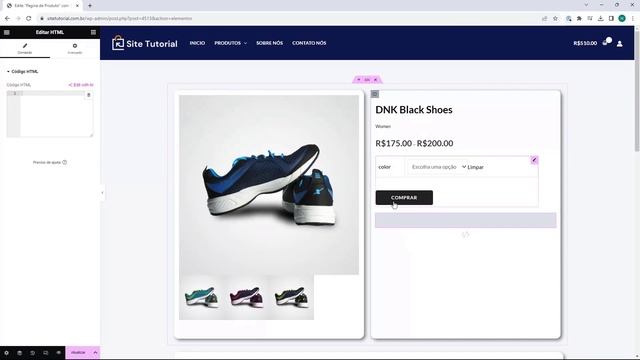Open the Elementor widgets grid panel
Screen dimensions: 640x360
pos(93,32)
